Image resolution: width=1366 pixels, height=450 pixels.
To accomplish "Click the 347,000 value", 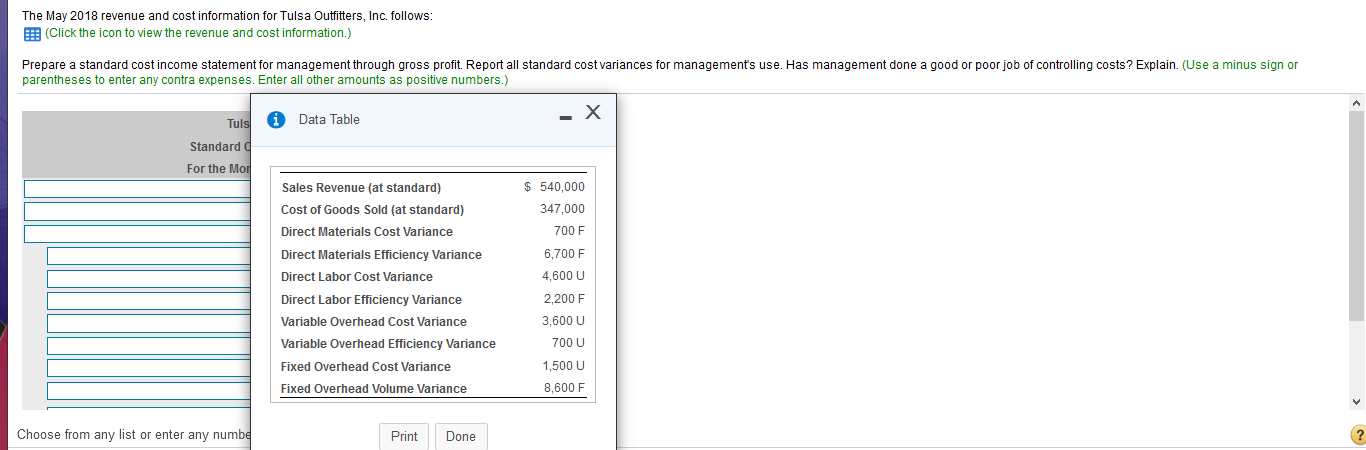I will (563, 209).
